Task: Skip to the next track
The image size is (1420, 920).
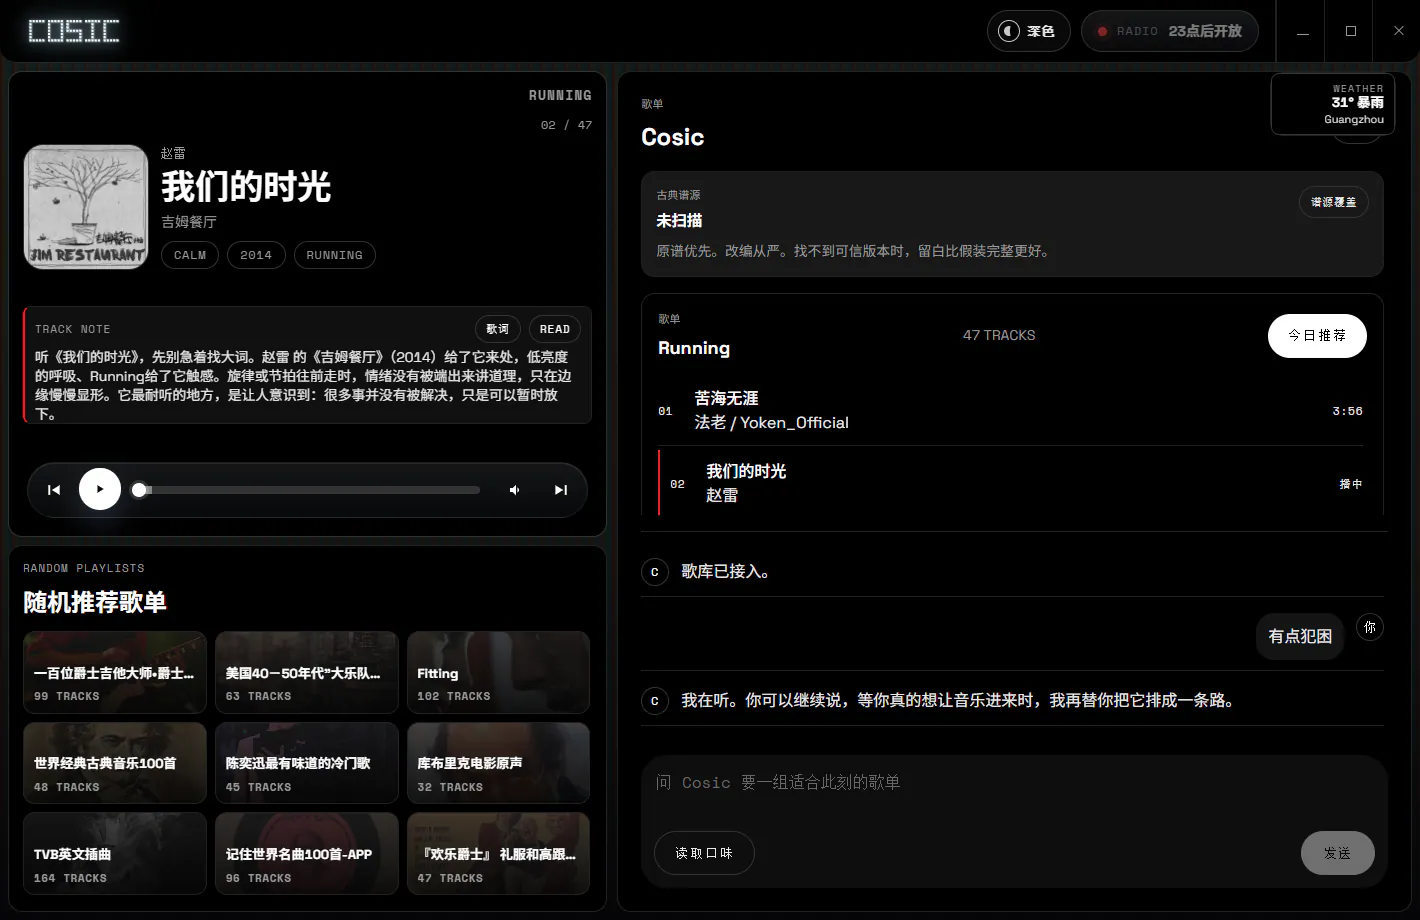Action: [x=560, y=490]
